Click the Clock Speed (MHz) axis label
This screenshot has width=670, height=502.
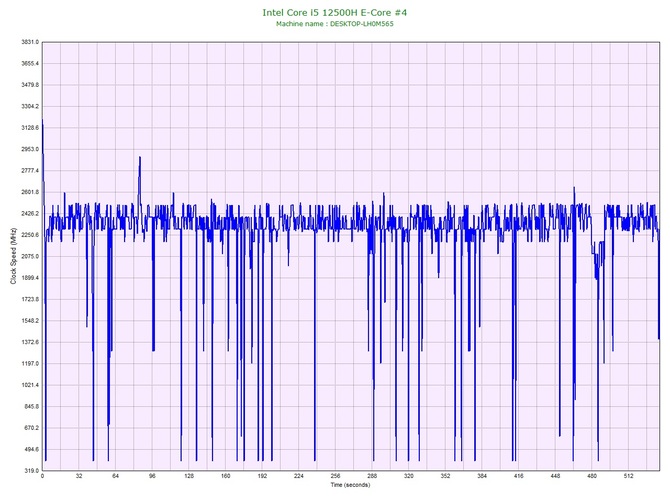coord(13,256)
